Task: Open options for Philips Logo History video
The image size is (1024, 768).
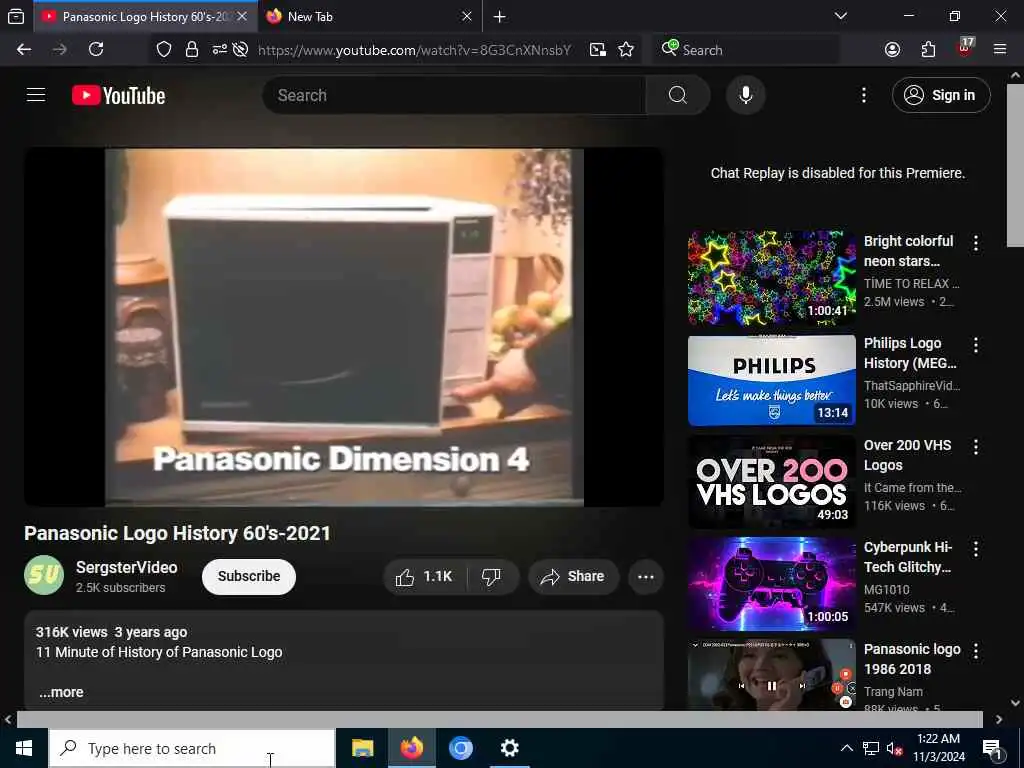Action: pyautogui.click(x=976, y=345)
